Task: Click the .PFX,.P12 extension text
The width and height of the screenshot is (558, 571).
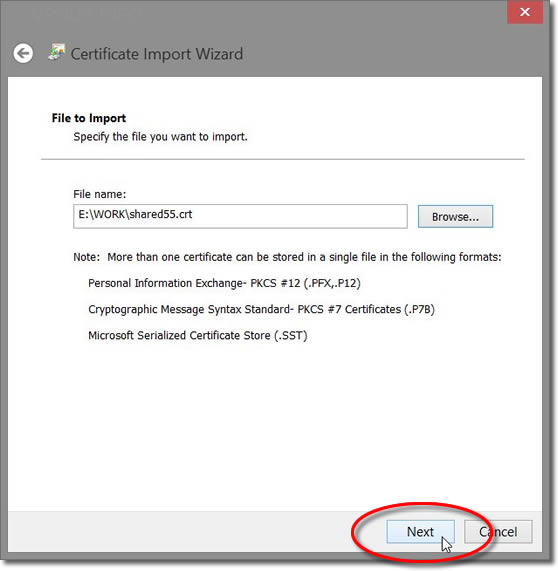Action: coord(332,283)
